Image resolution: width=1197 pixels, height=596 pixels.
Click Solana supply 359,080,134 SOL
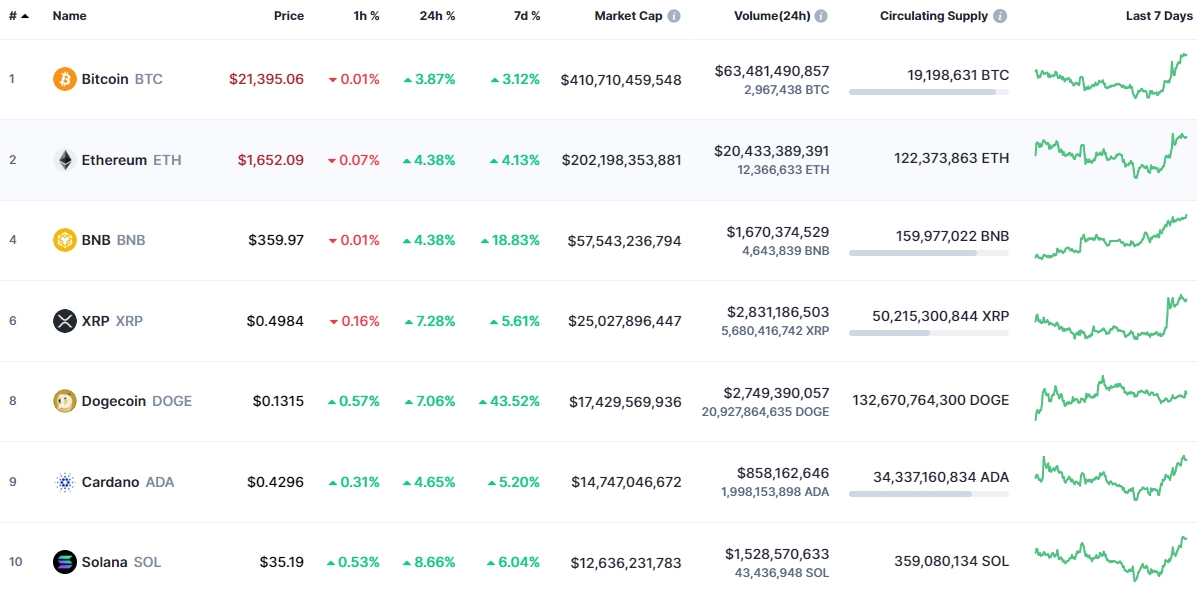click(x=951, y=561)
